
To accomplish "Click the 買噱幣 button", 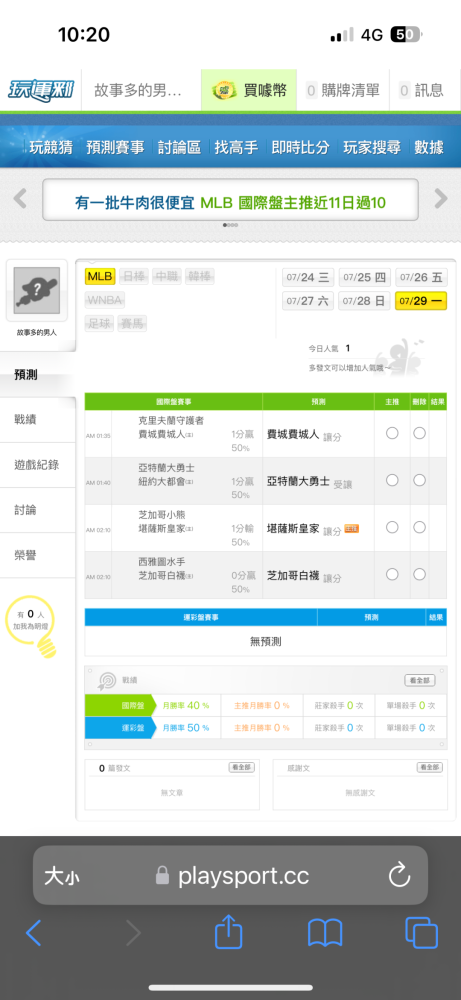I will tap(249, 91).
